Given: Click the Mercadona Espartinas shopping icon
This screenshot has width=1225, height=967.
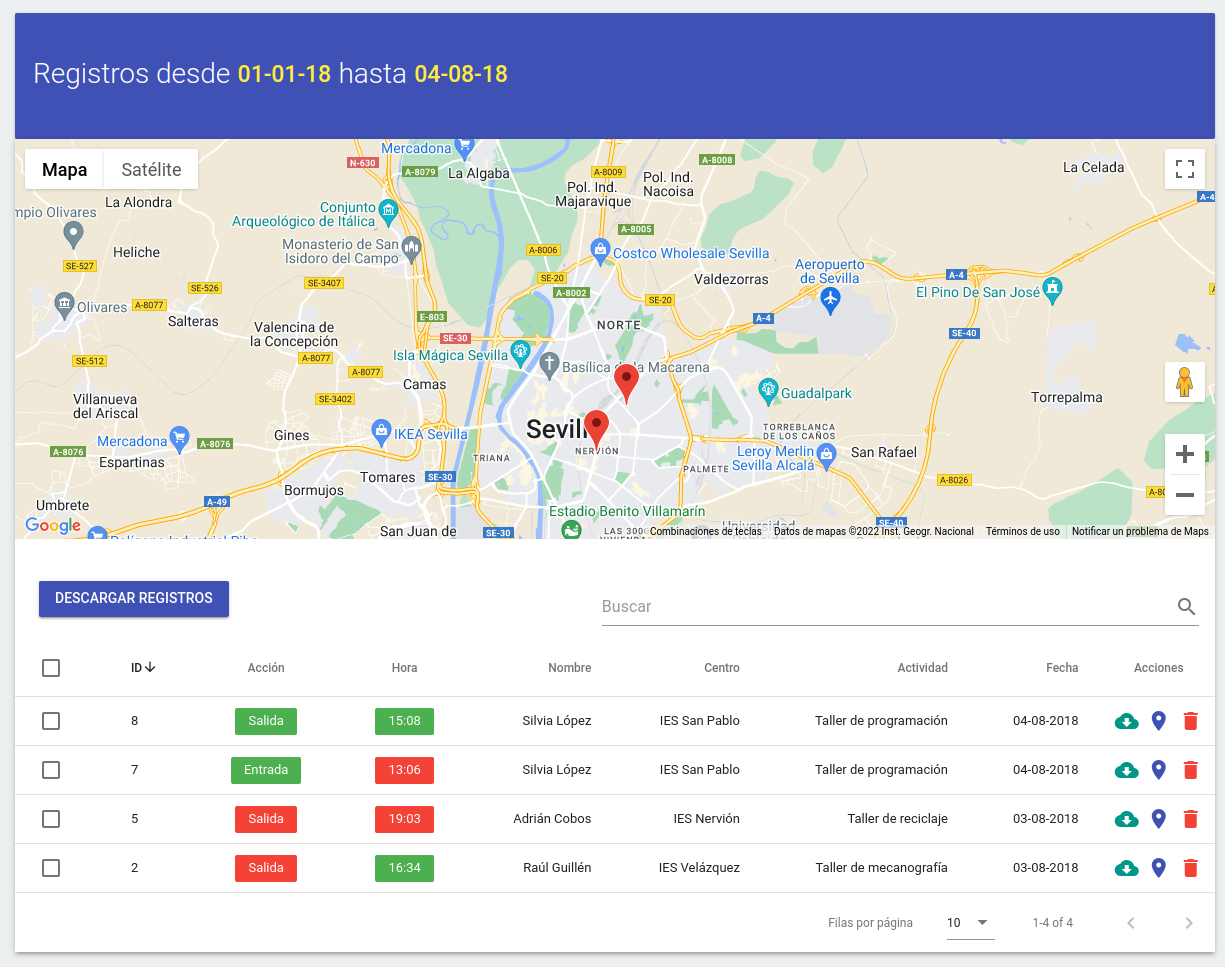Looking at the screenshot, I should pyautogui.click(x=180, y=438).
